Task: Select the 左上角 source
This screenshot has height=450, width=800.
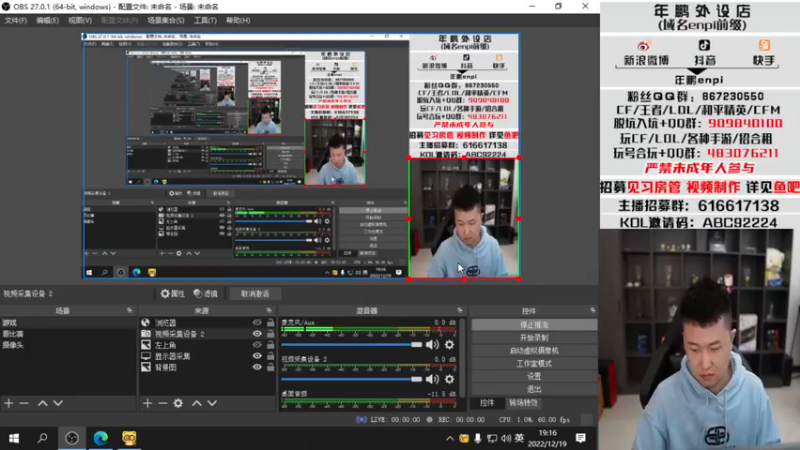Action: [166, 345]
